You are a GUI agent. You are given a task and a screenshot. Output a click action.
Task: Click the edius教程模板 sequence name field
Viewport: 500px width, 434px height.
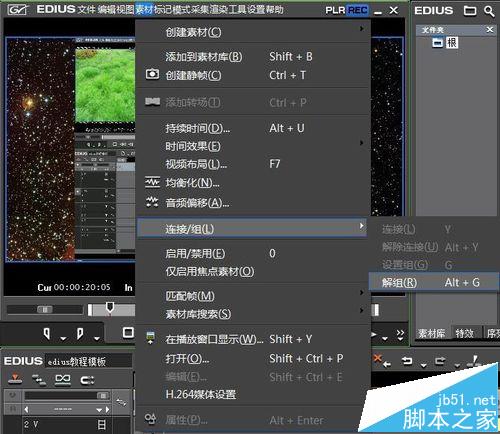[x=88, y=361]
